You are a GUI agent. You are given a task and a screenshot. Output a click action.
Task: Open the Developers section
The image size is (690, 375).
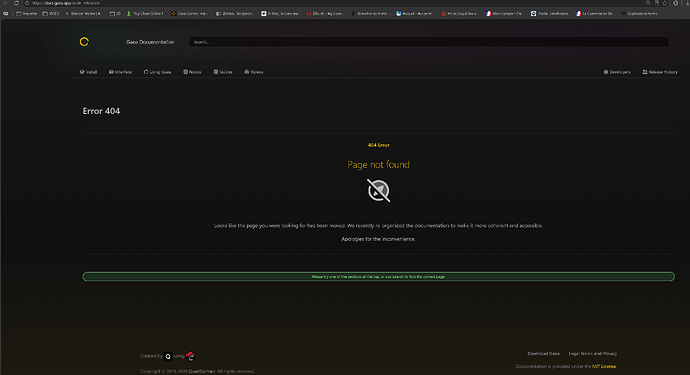point(617,72)
